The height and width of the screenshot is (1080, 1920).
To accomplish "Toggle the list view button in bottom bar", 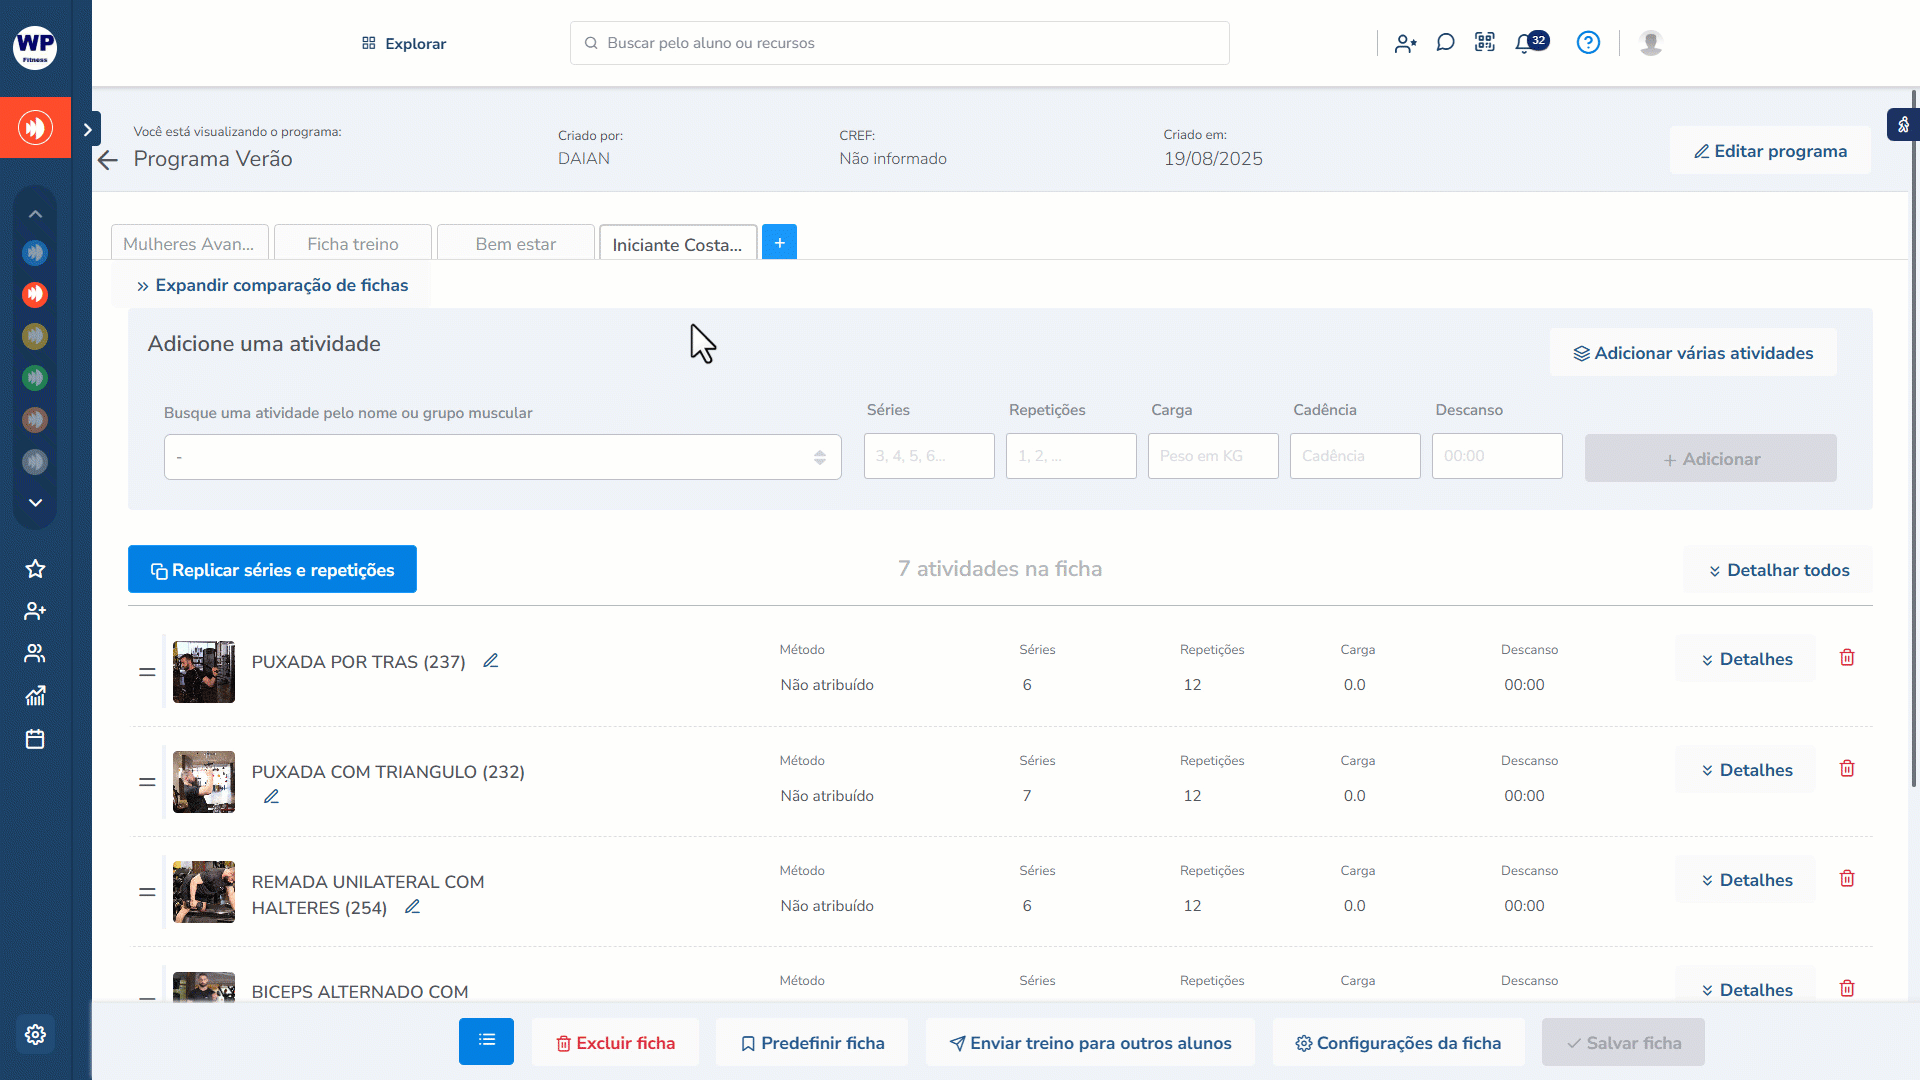I will (486, 1041).
